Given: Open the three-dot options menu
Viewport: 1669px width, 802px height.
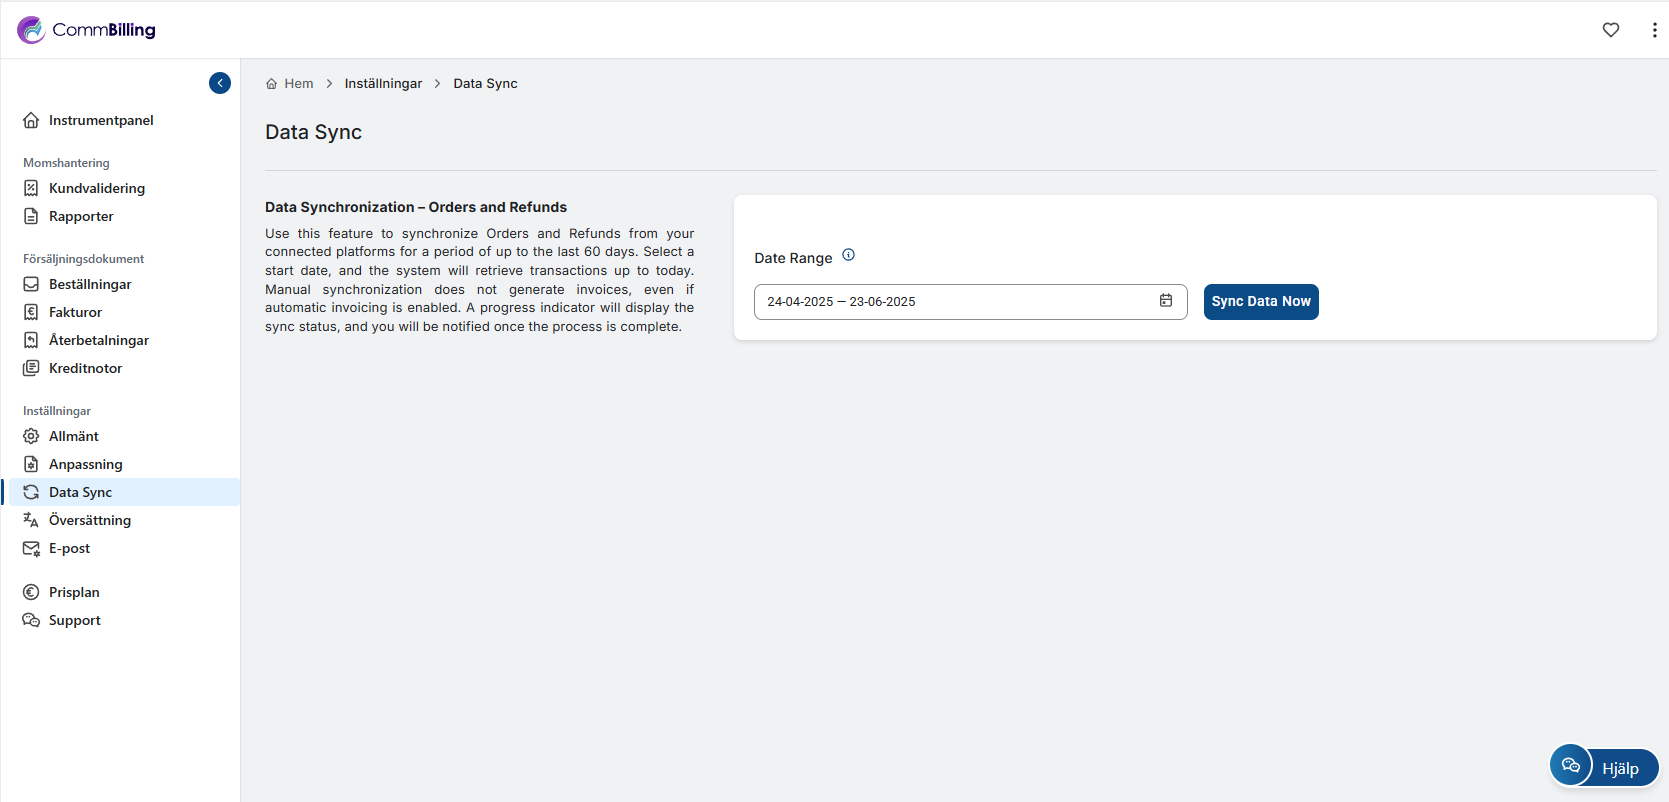Looking at the screenshot, I should 1654,30.
